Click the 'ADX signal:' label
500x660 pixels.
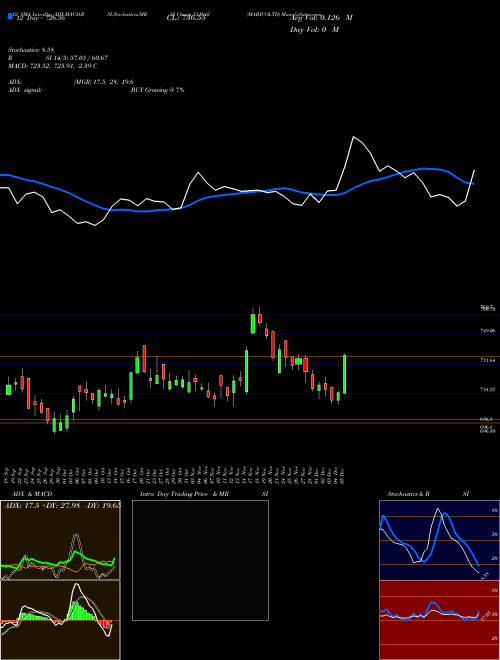point(25,90)
